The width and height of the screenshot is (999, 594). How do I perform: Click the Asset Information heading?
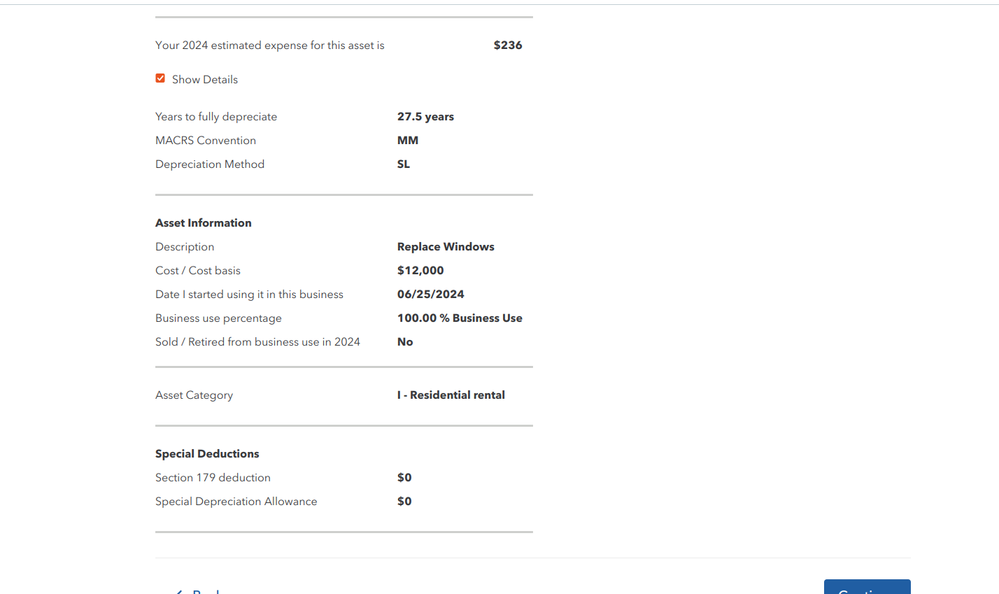(203, 223)
